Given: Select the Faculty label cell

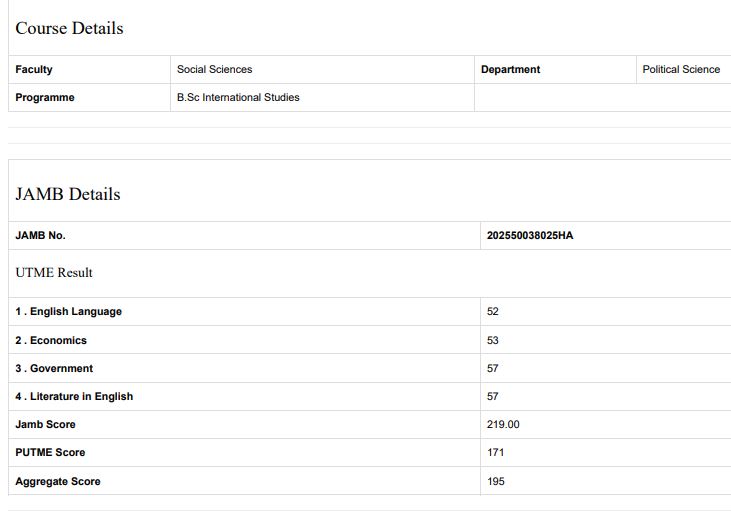Looking at the screenshot, I should tap(34, 70).
